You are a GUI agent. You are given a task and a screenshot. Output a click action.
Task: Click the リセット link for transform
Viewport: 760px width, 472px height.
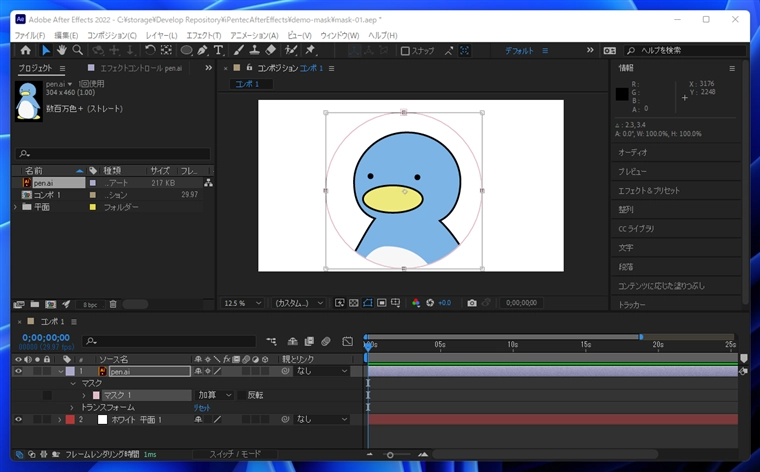[202, 407]
